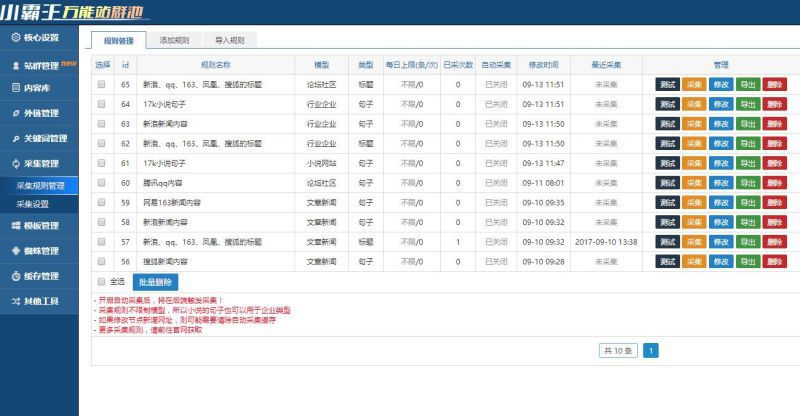Screen dimensions: 800x416
Task: Tick the checkbox for rule id 59
Action: tap(102, 202)
